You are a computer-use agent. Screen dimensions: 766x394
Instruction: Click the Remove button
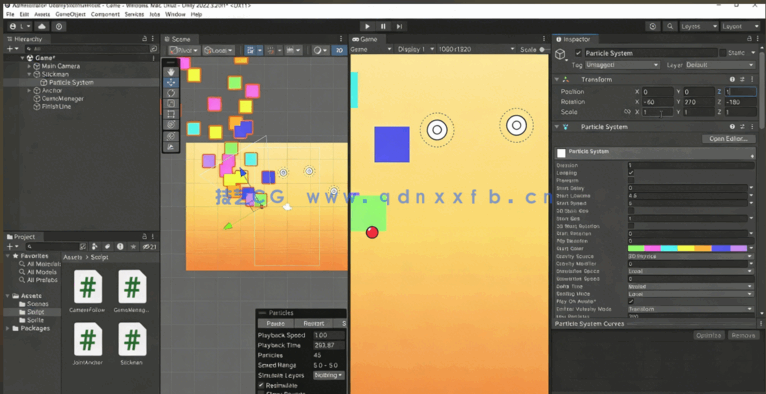coord(744,335)
